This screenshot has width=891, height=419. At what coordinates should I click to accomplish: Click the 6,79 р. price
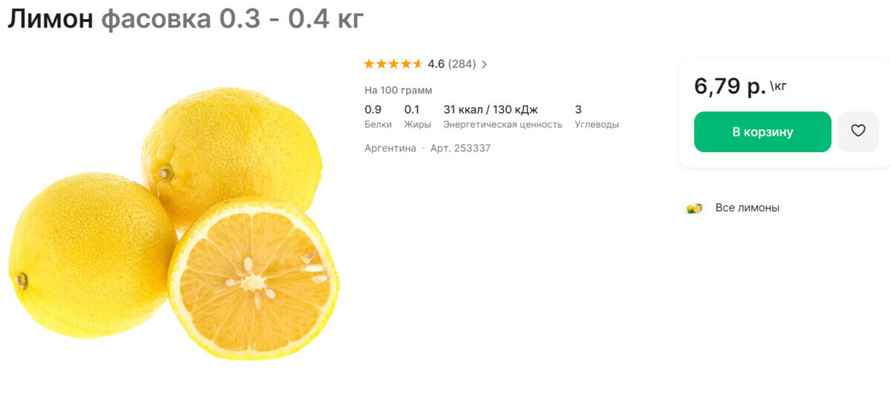pyautogui.click(x=730, y=86)
